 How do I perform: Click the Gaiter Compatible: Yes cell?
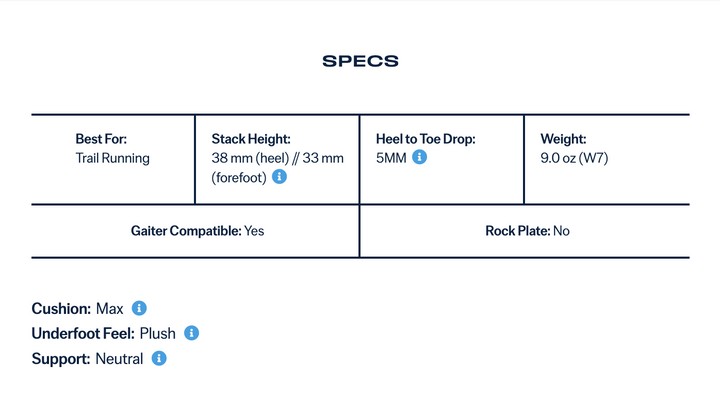(197, 230)
